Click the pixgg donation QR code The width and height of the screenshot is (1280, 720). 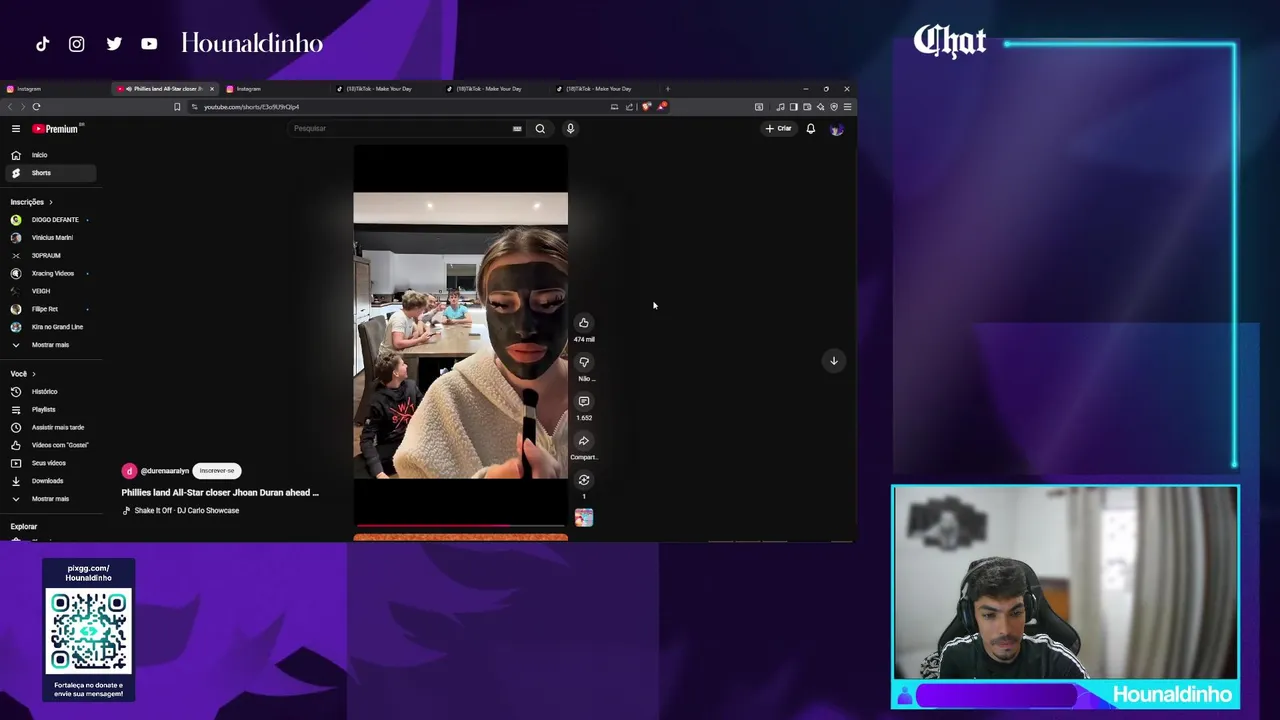pyautogui.click(x=89, y=633)
